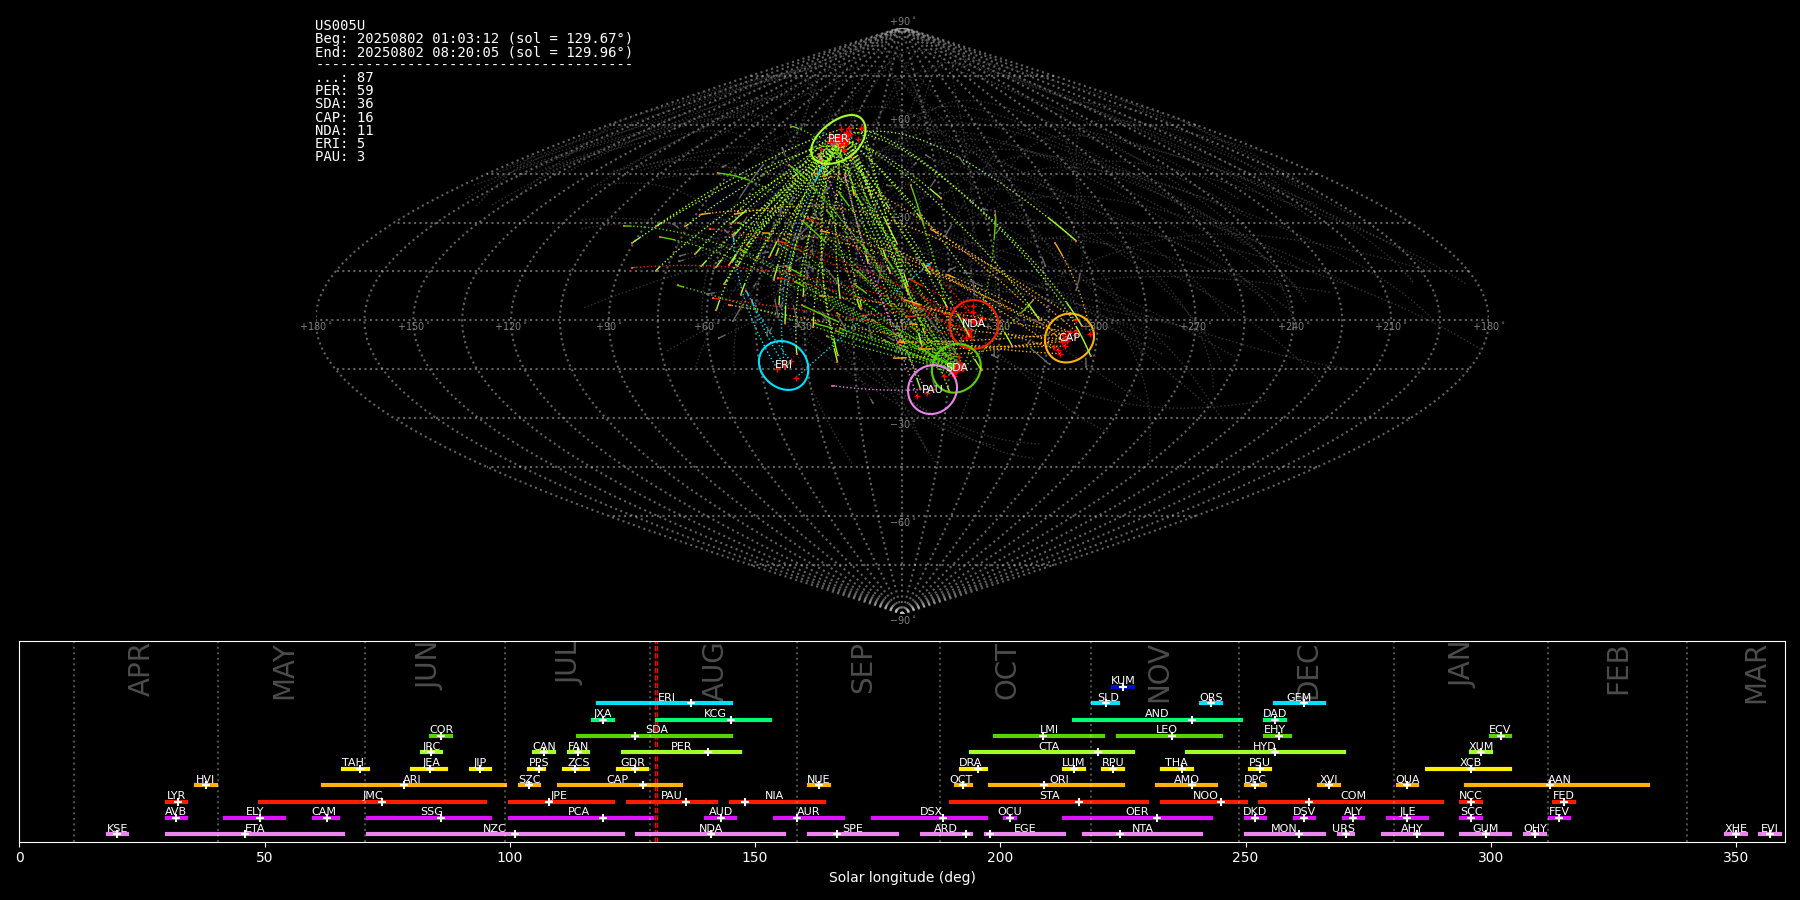Viewport: 1800px width, 900px height.
Task: Click the PER radiant ellipse on the sky map
Action: tap(838, 139)
